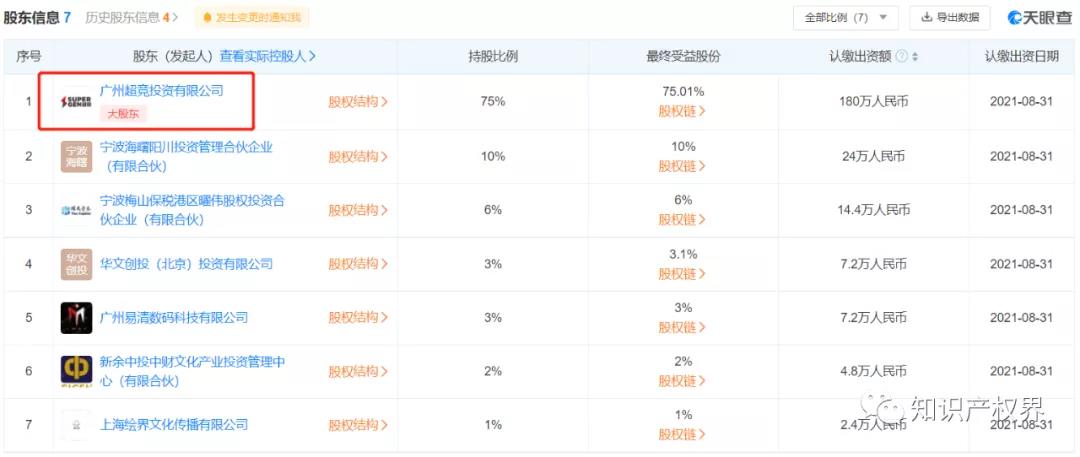Image resolution: width=1080 pixels, height=457 pixels.
Task: Sort the table by 认缴出资额 arrows
Action: pyautogui.click(x=915, y=57)
